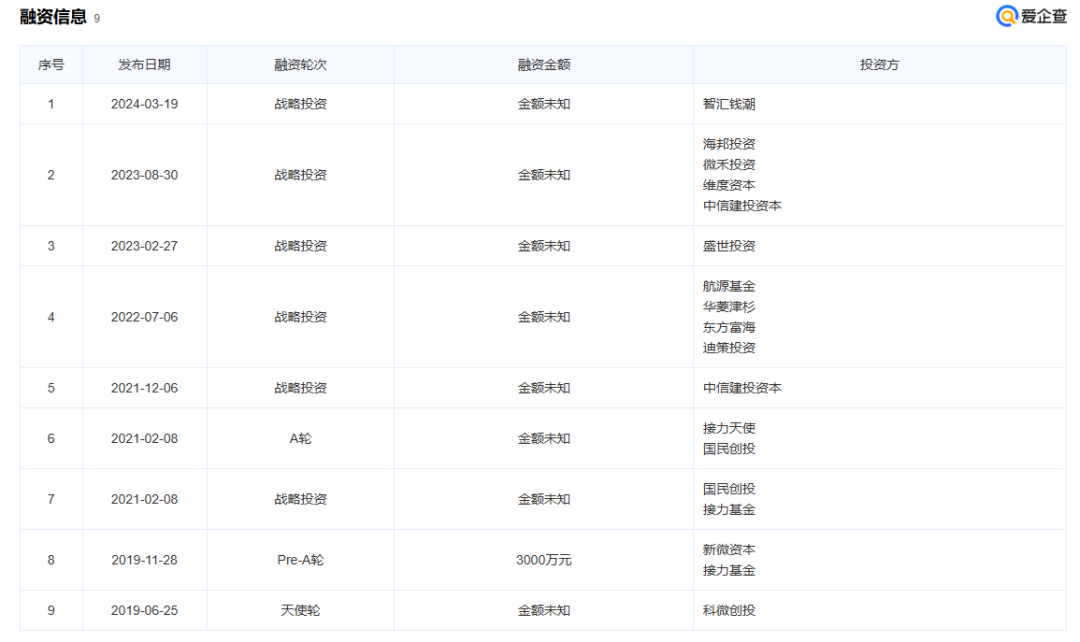This screenshot has width=1080, height=642.
Task: Open 中信建投资本 in the 2021-12-06 row
Action: [742, 388]
